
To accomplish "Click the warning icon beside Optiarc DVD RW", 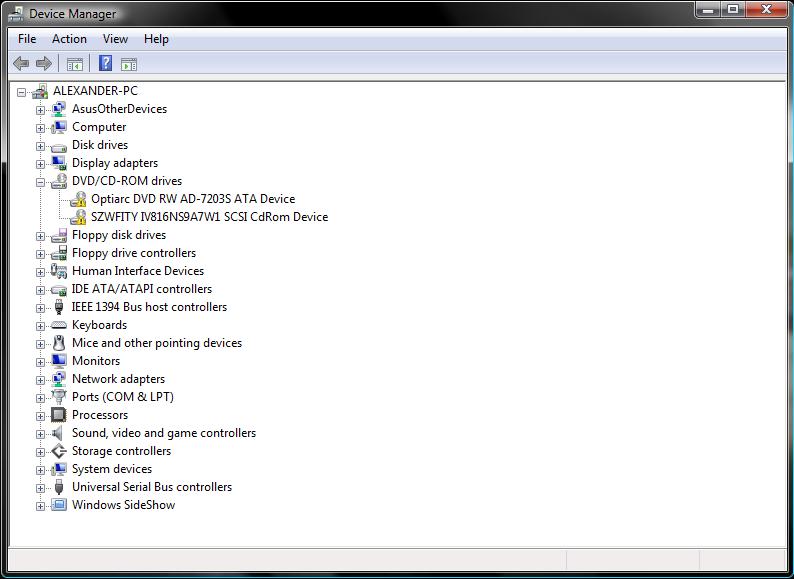I will [78, 199].
